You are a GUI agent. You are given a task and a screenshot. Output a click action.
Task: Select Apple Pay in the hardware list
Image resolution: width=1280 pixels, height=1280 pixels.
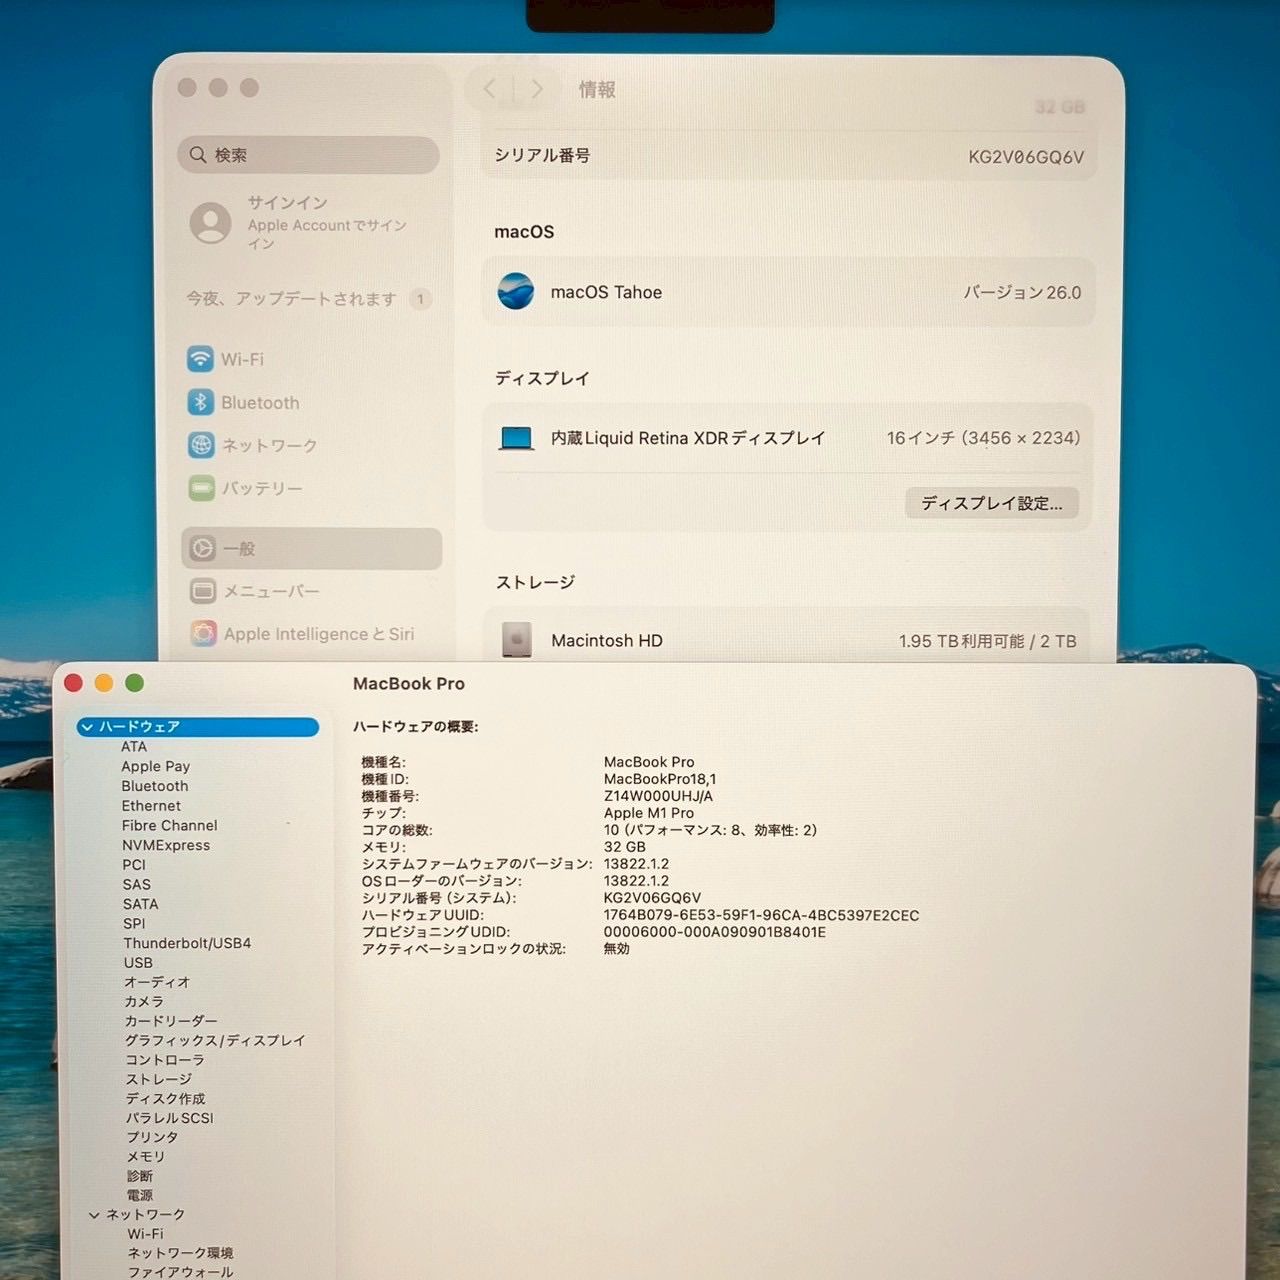click(155, 766)
